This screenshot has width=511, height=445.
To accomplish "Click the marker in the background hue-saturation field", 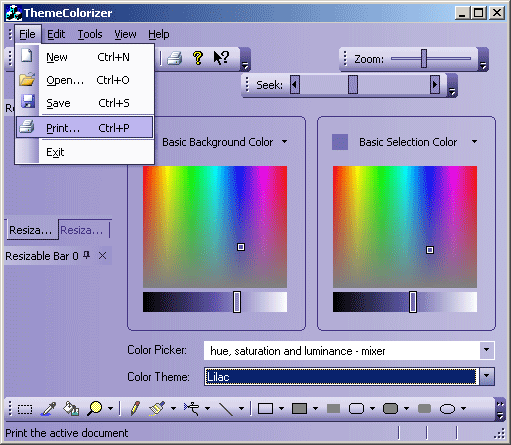I will coord(241,247).
